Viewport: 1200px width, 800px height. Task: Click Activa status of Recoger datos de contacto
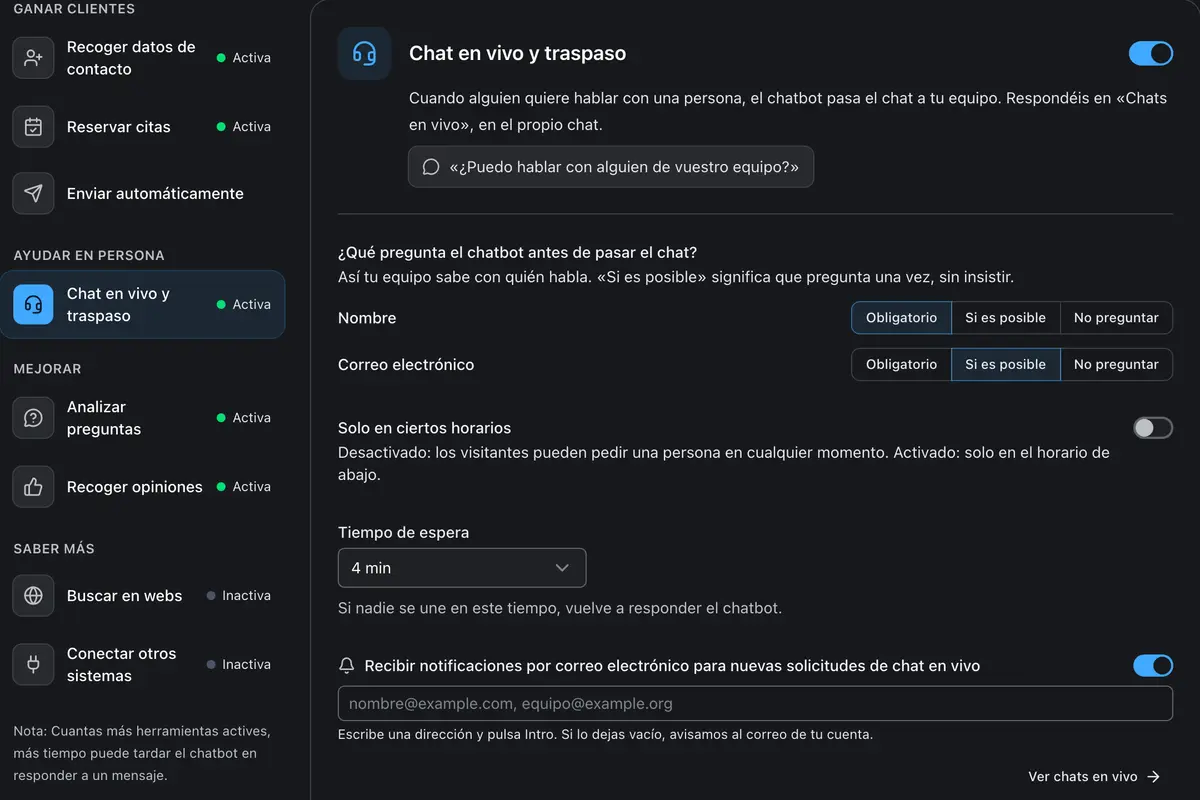pos(244,58)
